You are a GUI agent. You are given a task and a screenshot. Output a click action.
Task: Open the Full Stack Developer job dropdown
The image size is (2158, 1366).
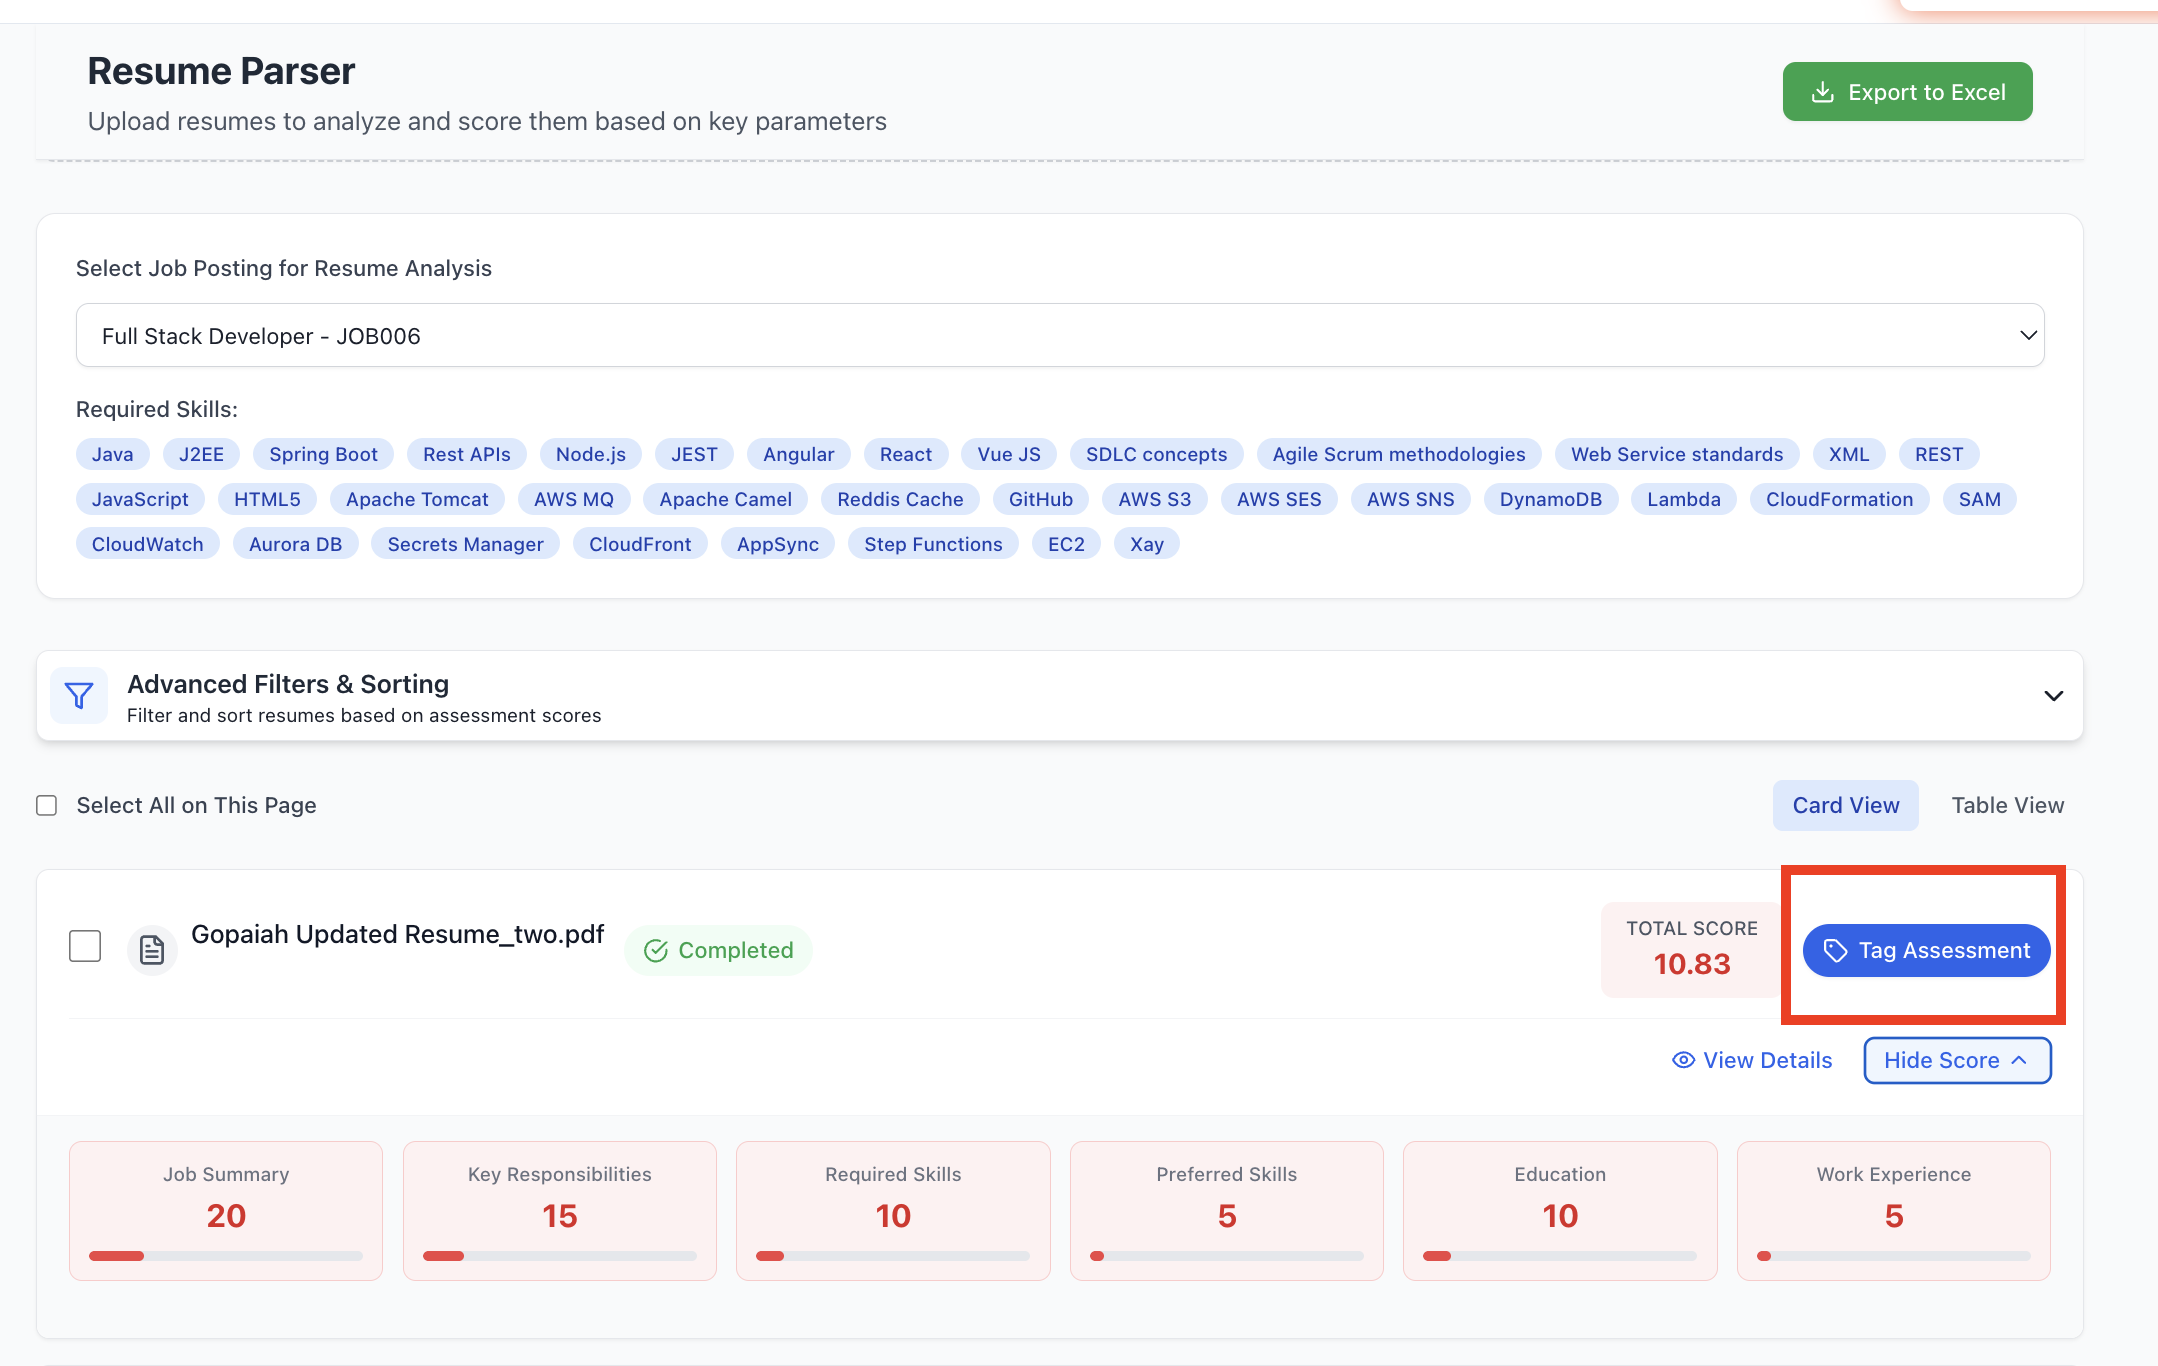point(1060,335)
